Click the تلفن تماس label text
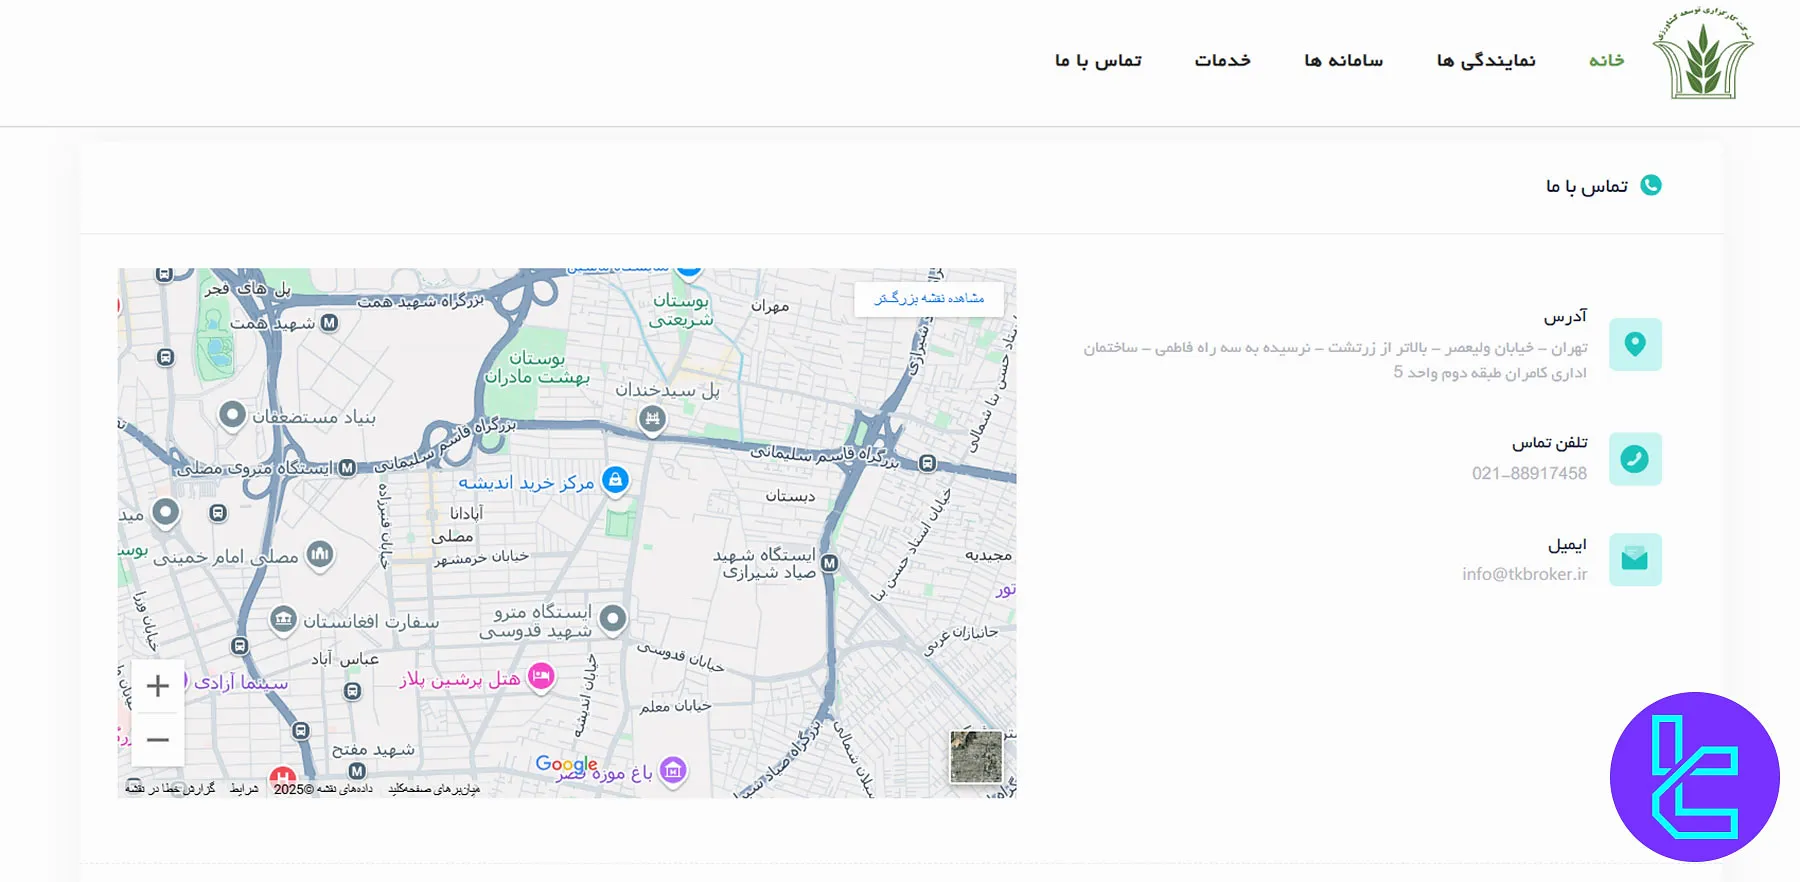This screenshot has height=882, width=1800. point(1549,442)
